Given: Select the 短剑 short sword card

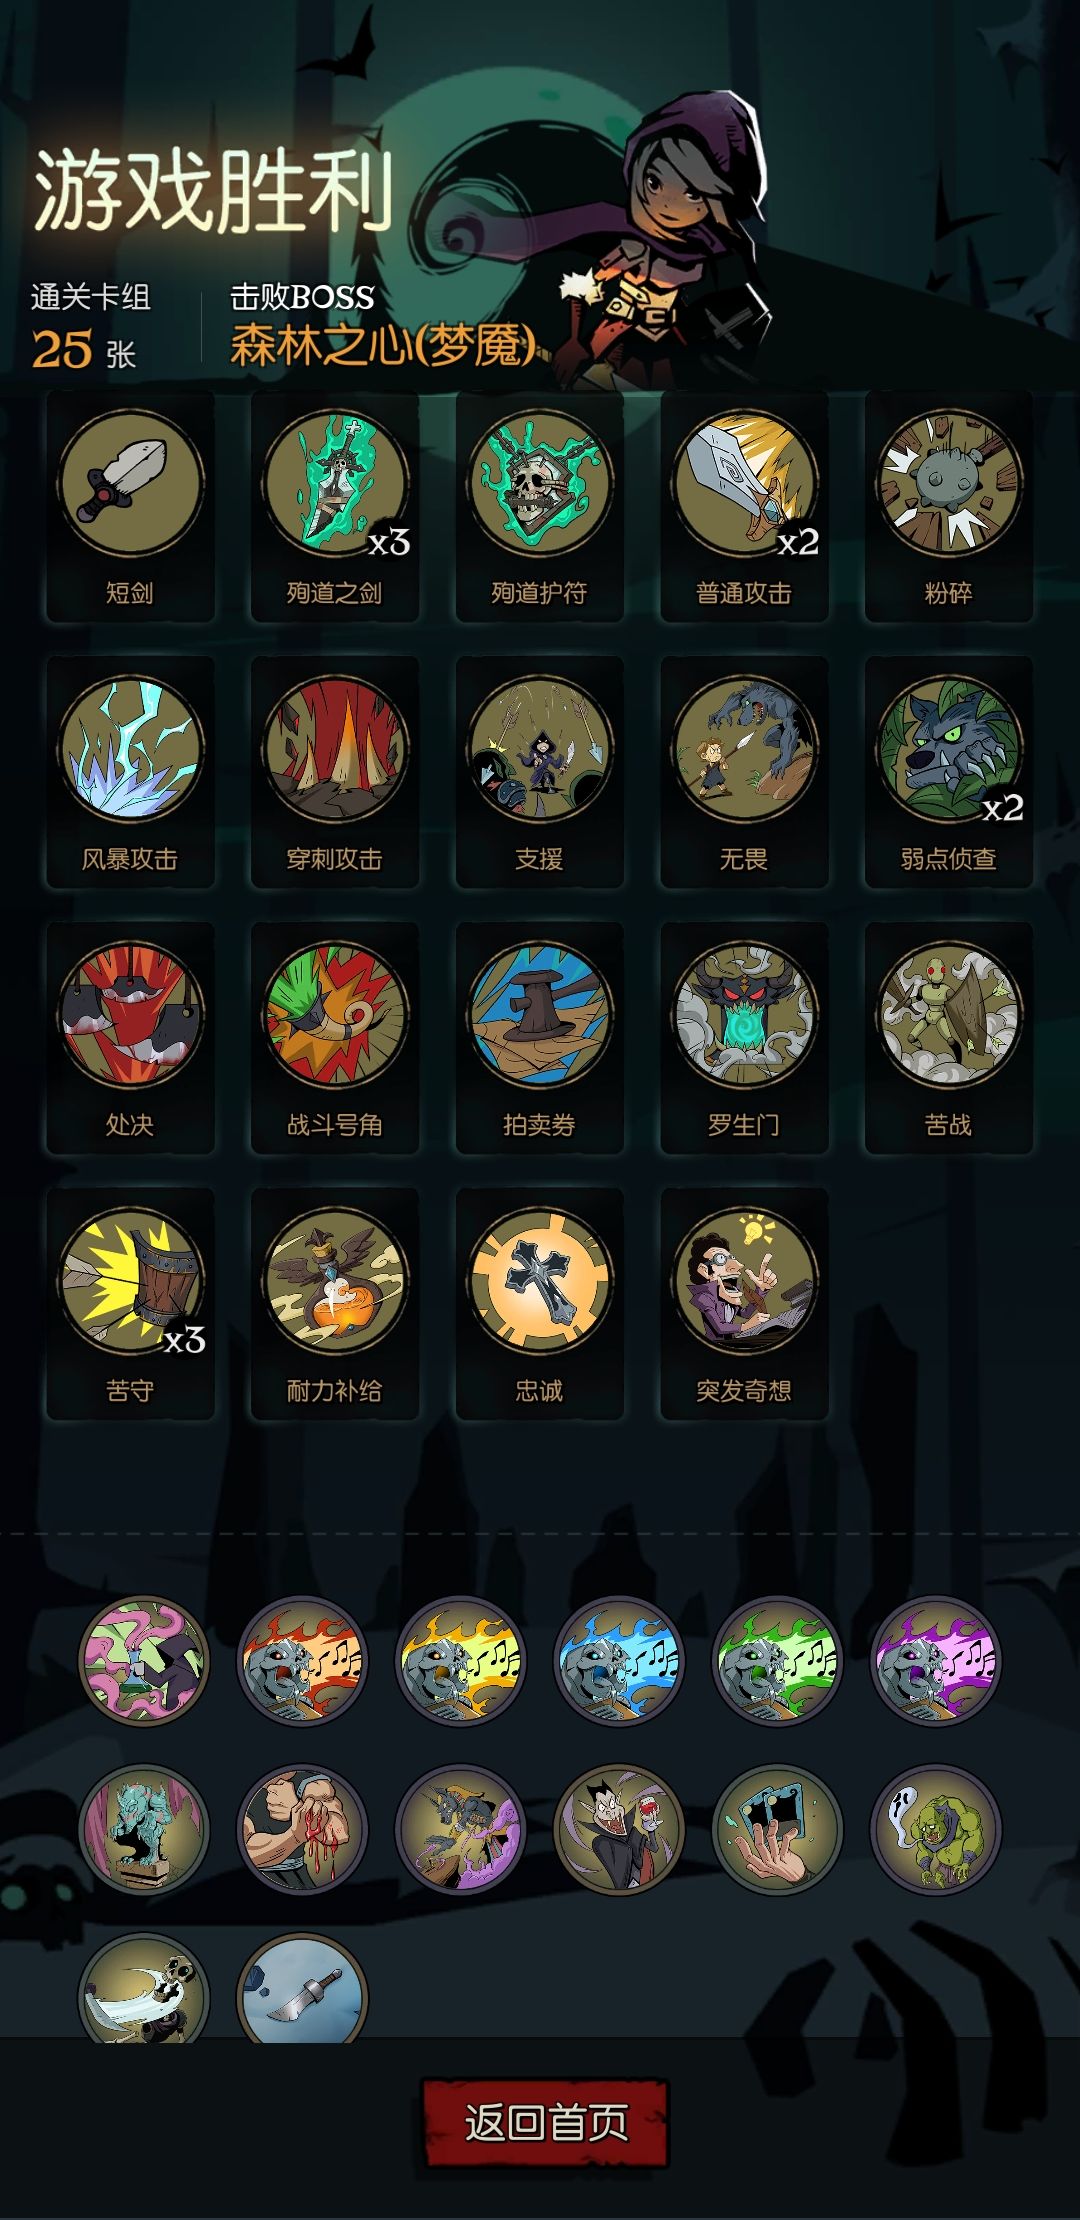Looking at the screenshot, I should coord(130,506).
